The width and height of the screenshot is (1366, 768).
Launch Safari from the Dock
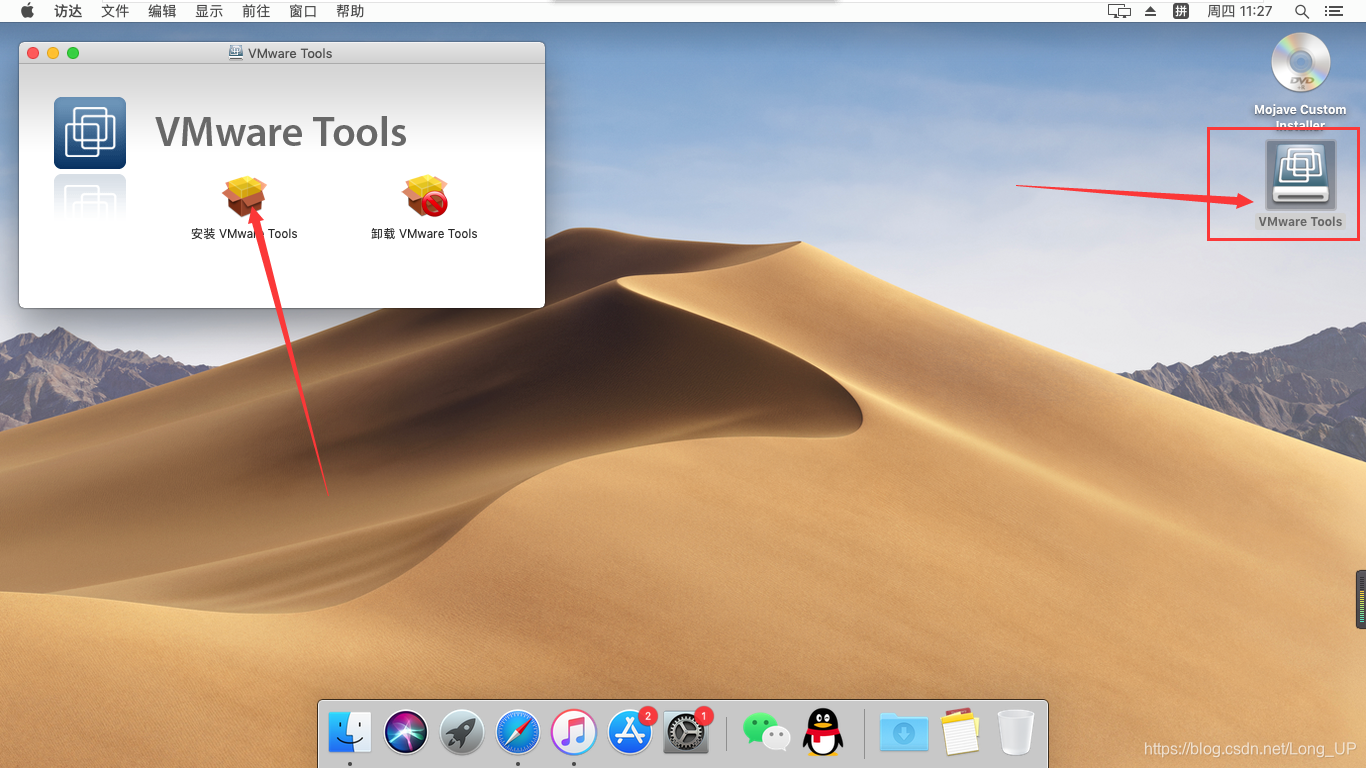click(x=518, y=732)
